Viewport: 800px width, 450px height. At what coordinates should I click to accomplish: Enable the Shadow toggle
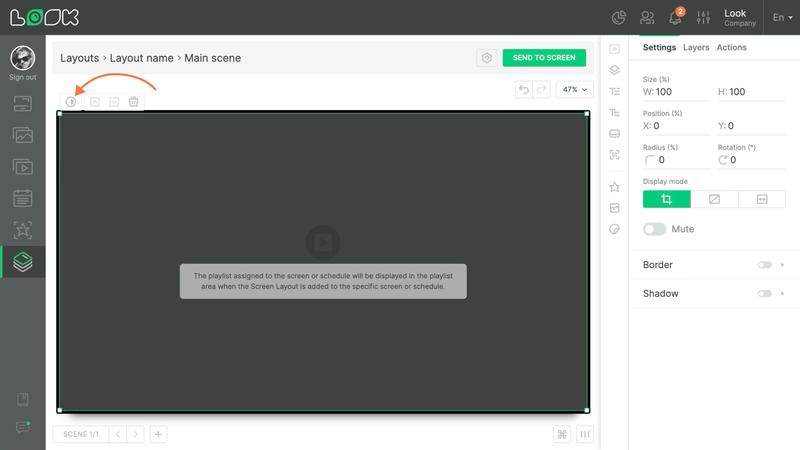tap(764, 293)
